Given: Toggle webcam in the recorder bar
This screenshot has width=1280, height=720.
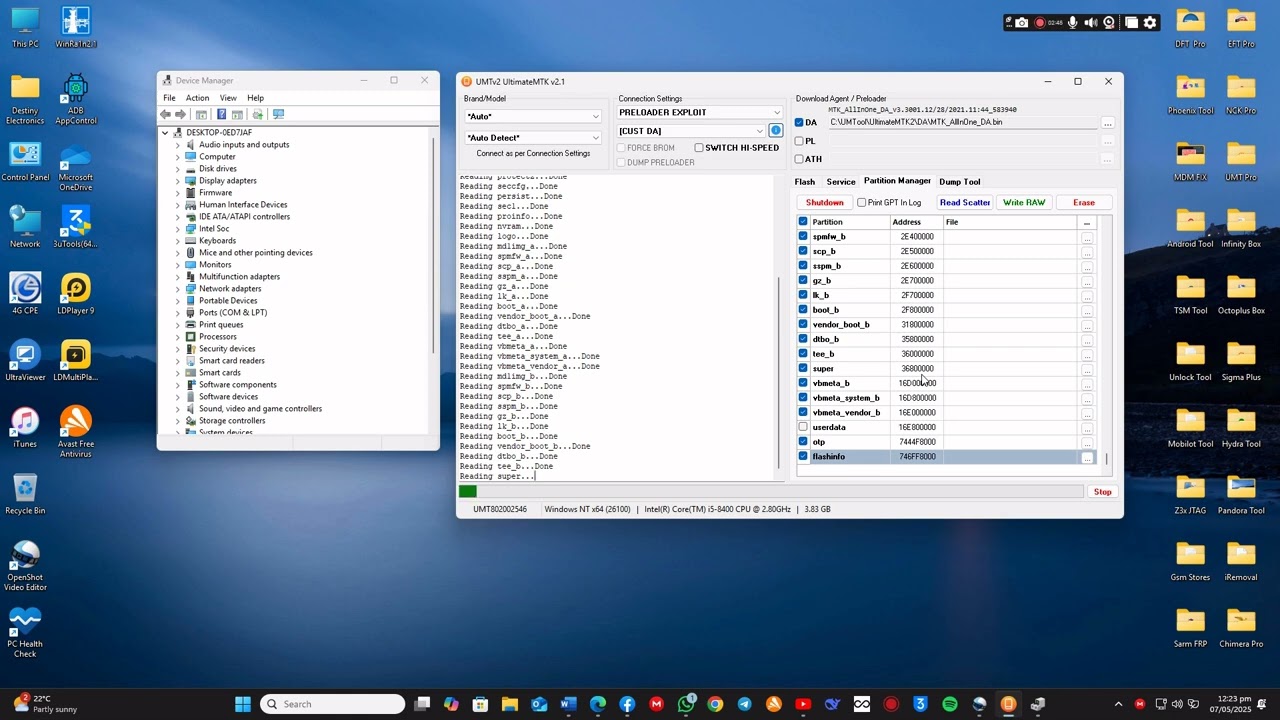Looking at the screenshot, I should (1109, 22).
